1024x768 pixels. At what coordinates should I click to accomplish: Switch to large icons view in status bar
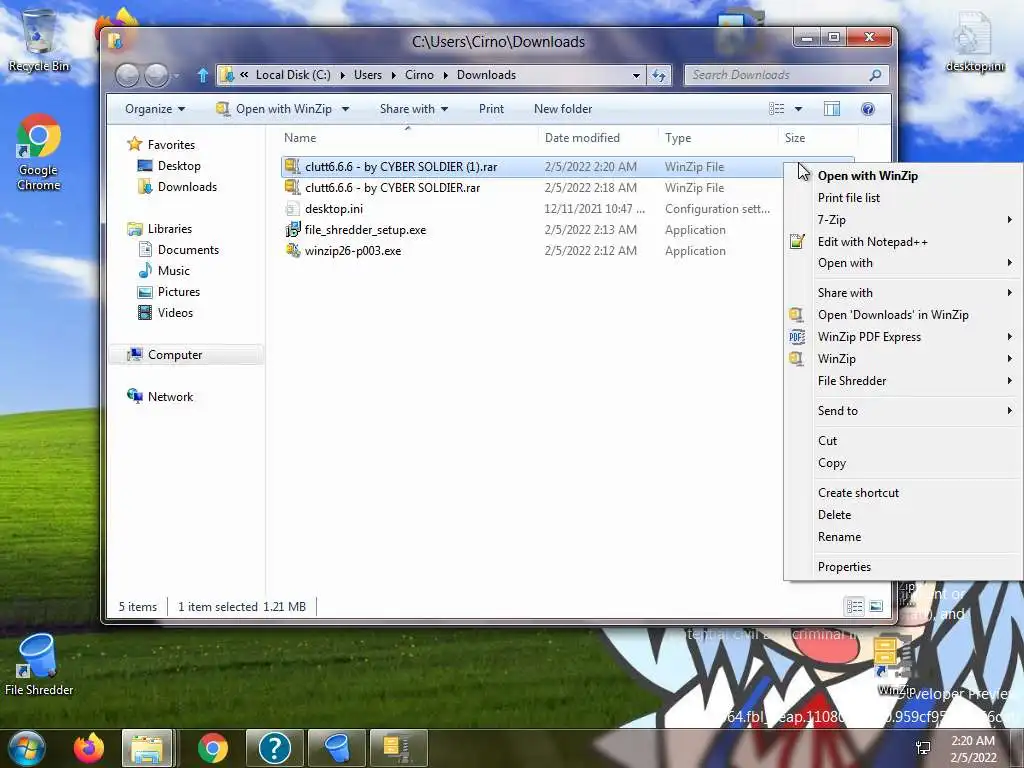tap(876, 607)
